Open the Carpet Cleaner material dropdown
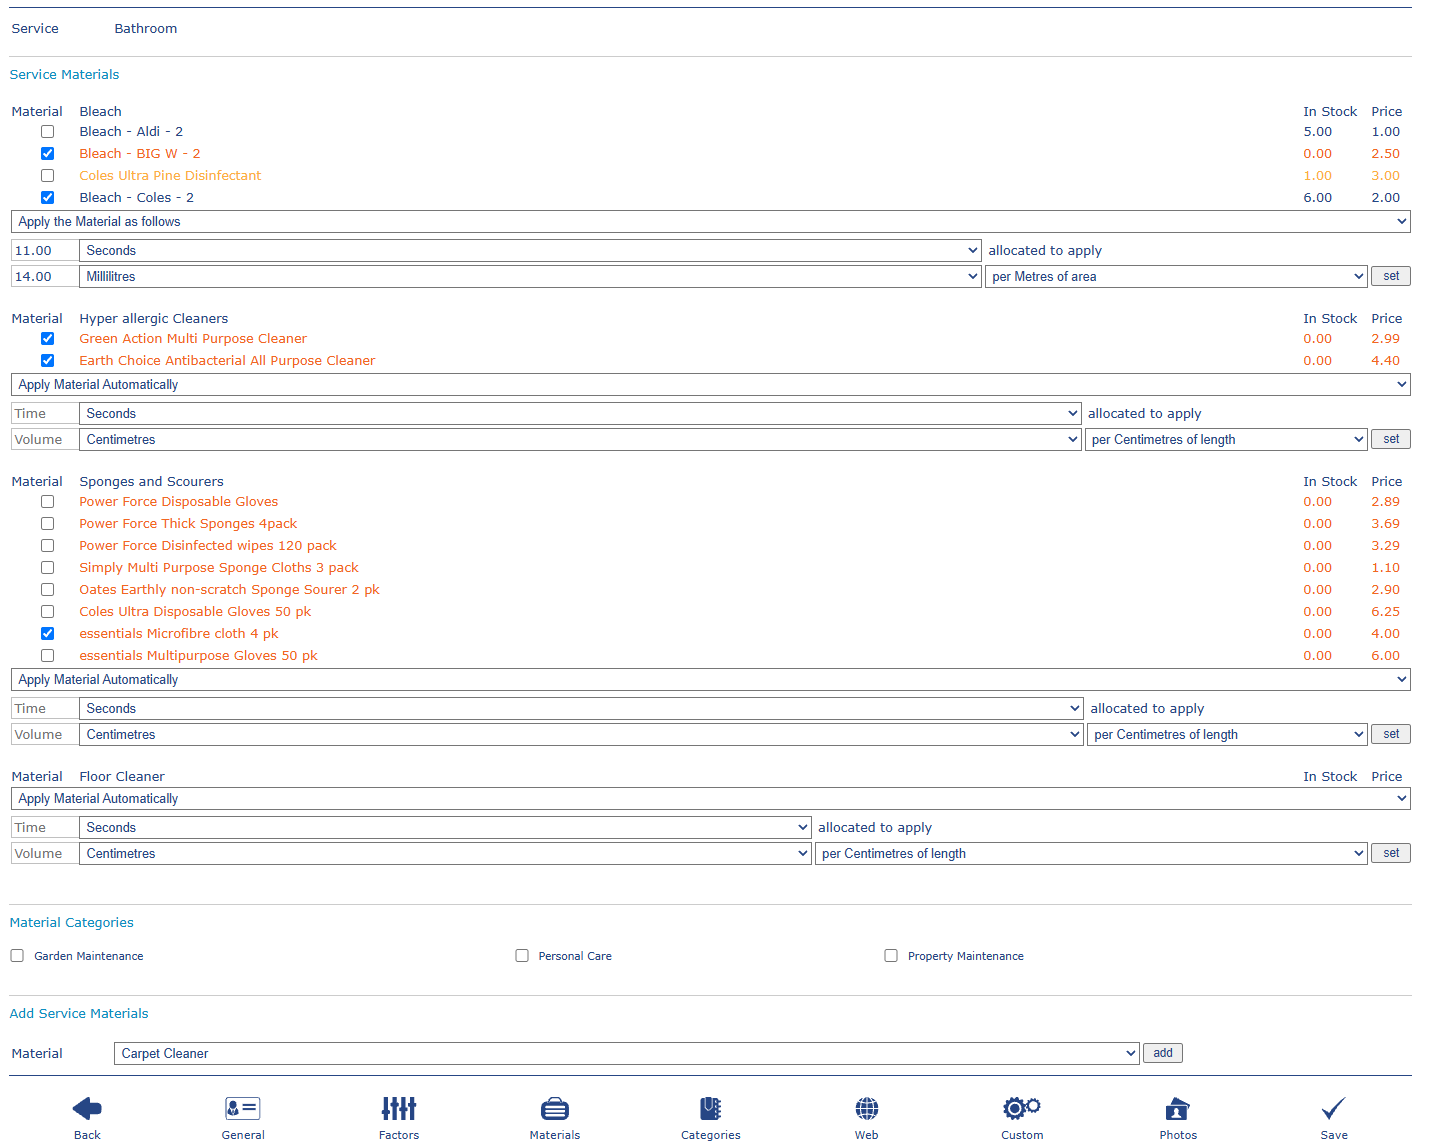This screenshot has width=1431, height=1141. [627, 1054]
